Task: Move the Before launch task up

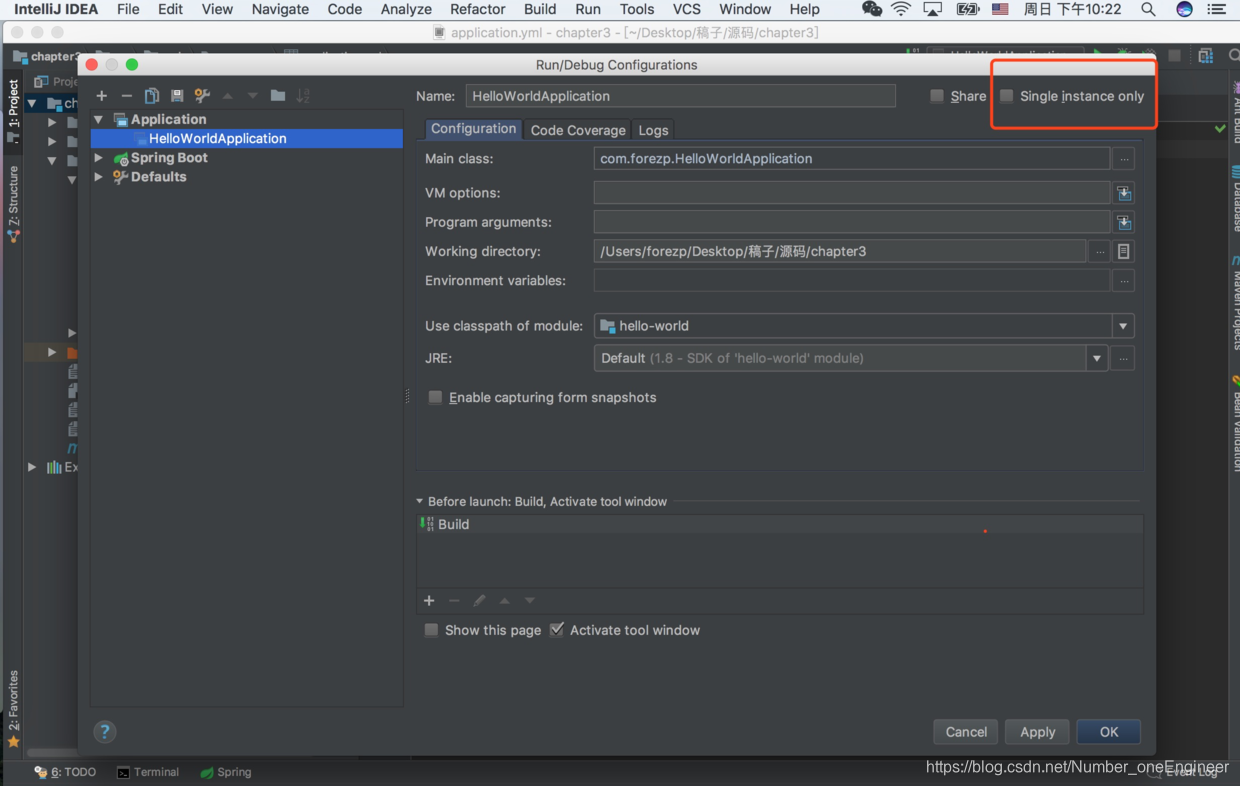Action: tap(505, 601)
